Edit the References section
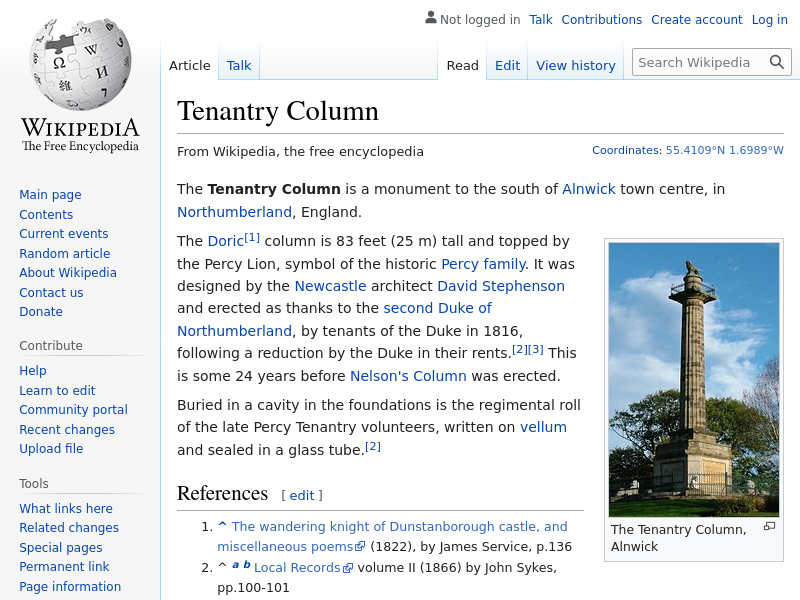This screenshot has width=800, height=600. pyautogui.click(x=302, y=495)
